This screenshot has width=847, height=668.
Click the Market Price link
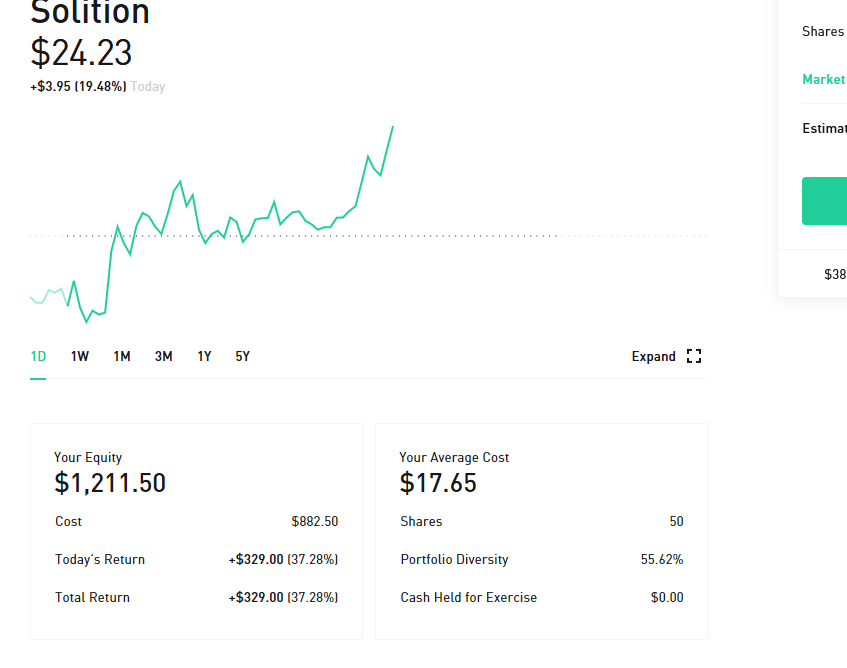pos(824,79)
